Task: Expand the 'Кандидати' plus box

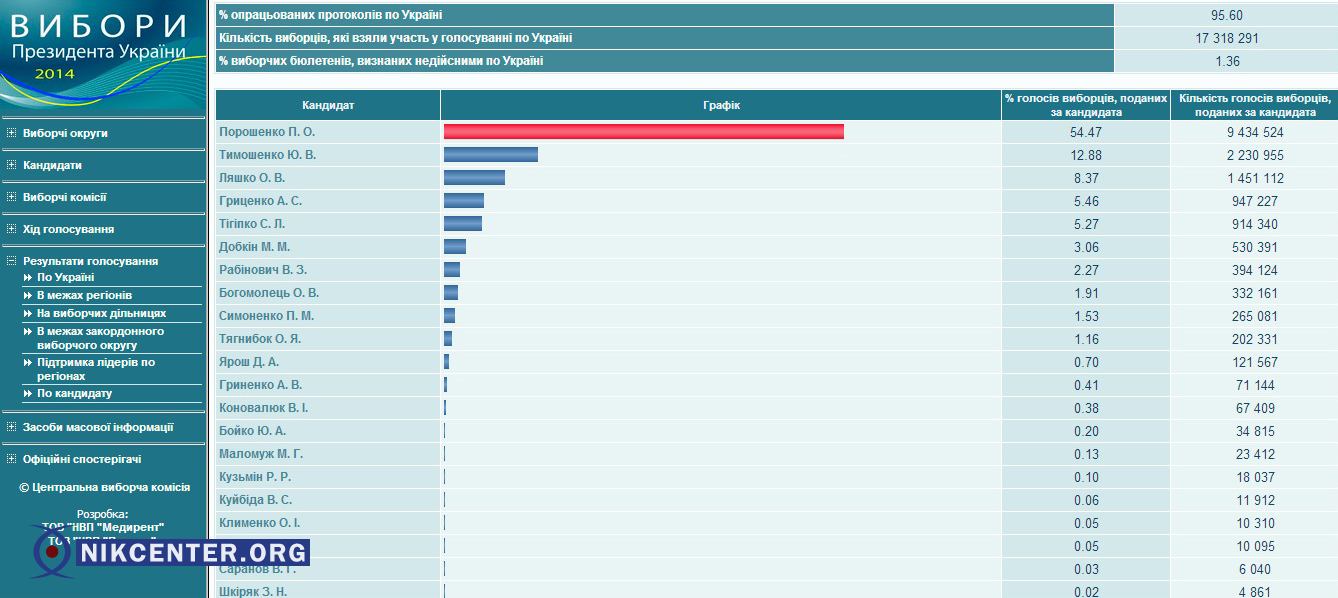Action: click(x=11, y=165)
